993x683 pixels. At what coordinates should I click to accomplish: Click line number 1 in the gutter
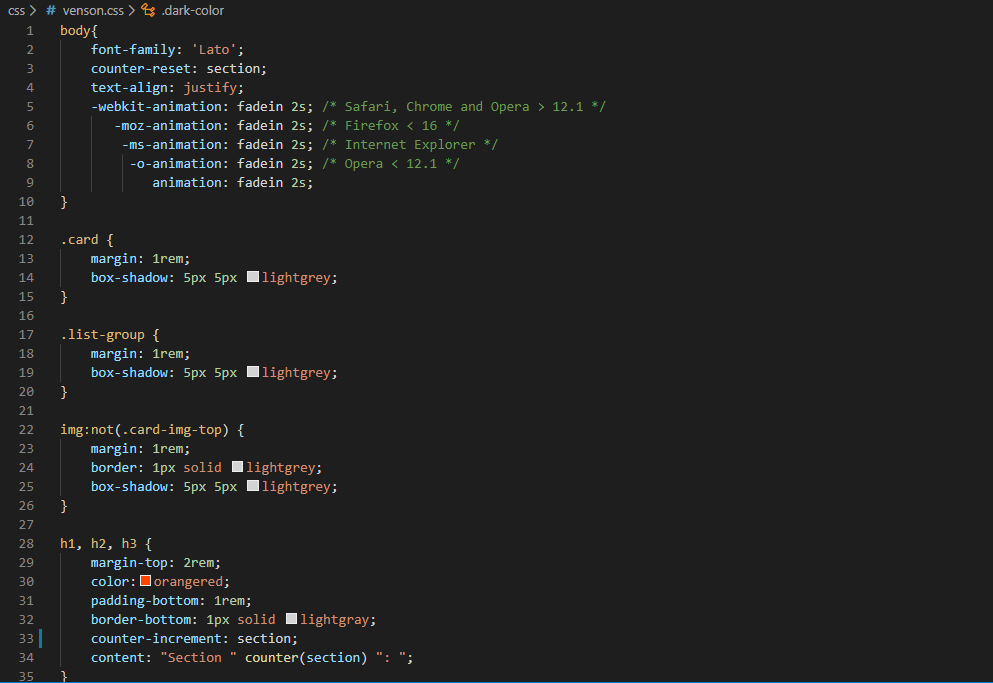(30, 30)
